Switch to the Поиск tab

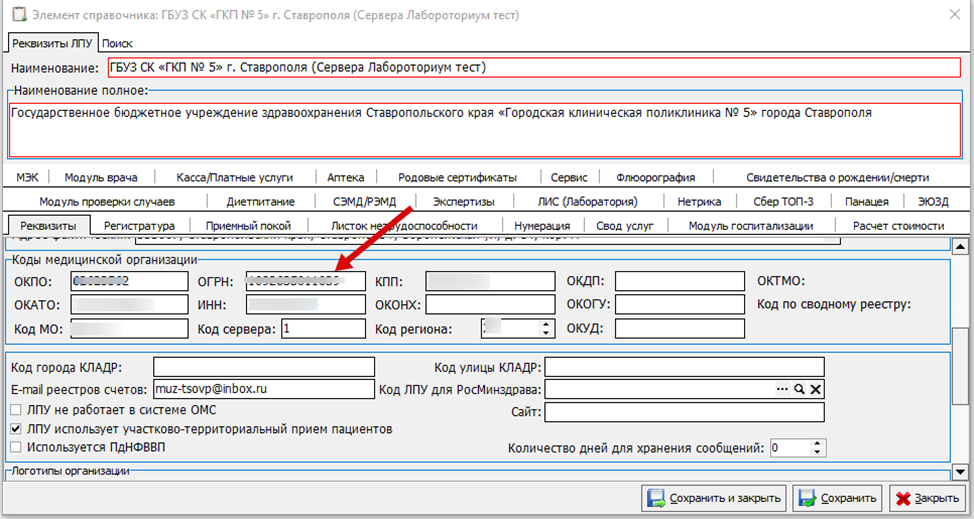(117, 44)
